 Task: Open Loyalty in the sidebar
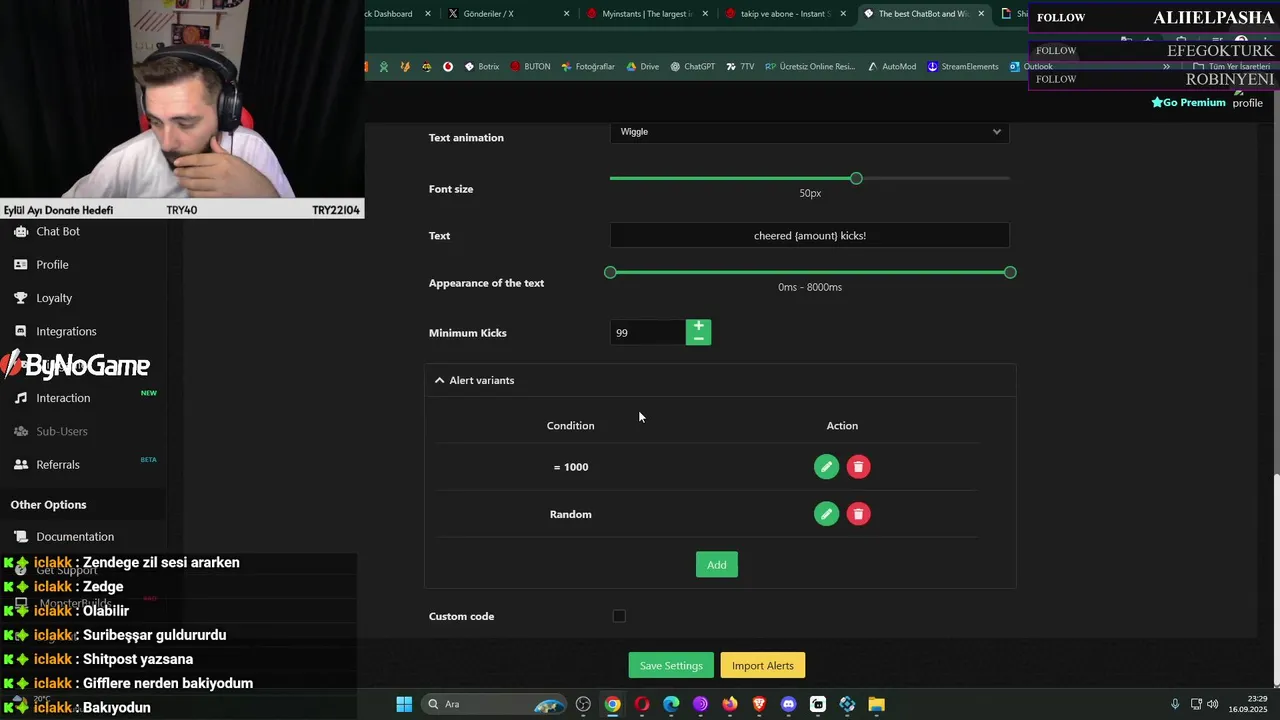(x=54, y=298)
